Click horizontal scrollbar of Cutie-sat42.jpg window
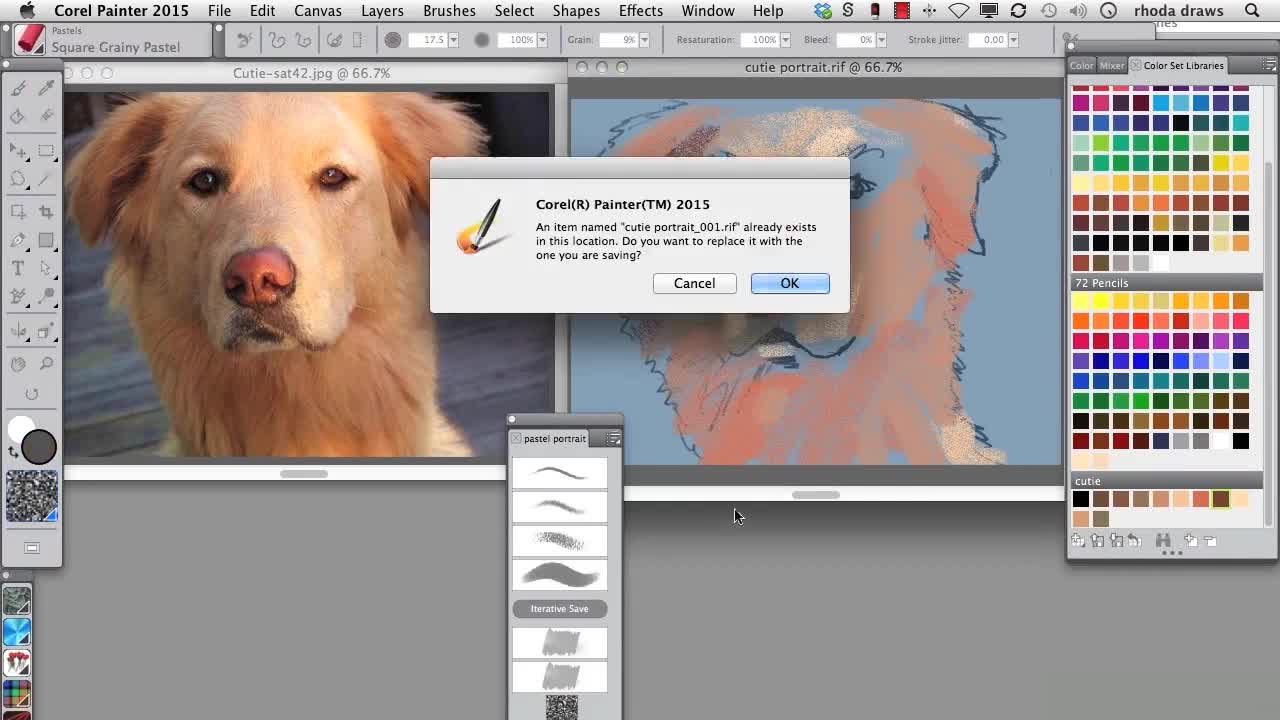Screen dimensions: 1280x720 [x=304, y=474]
